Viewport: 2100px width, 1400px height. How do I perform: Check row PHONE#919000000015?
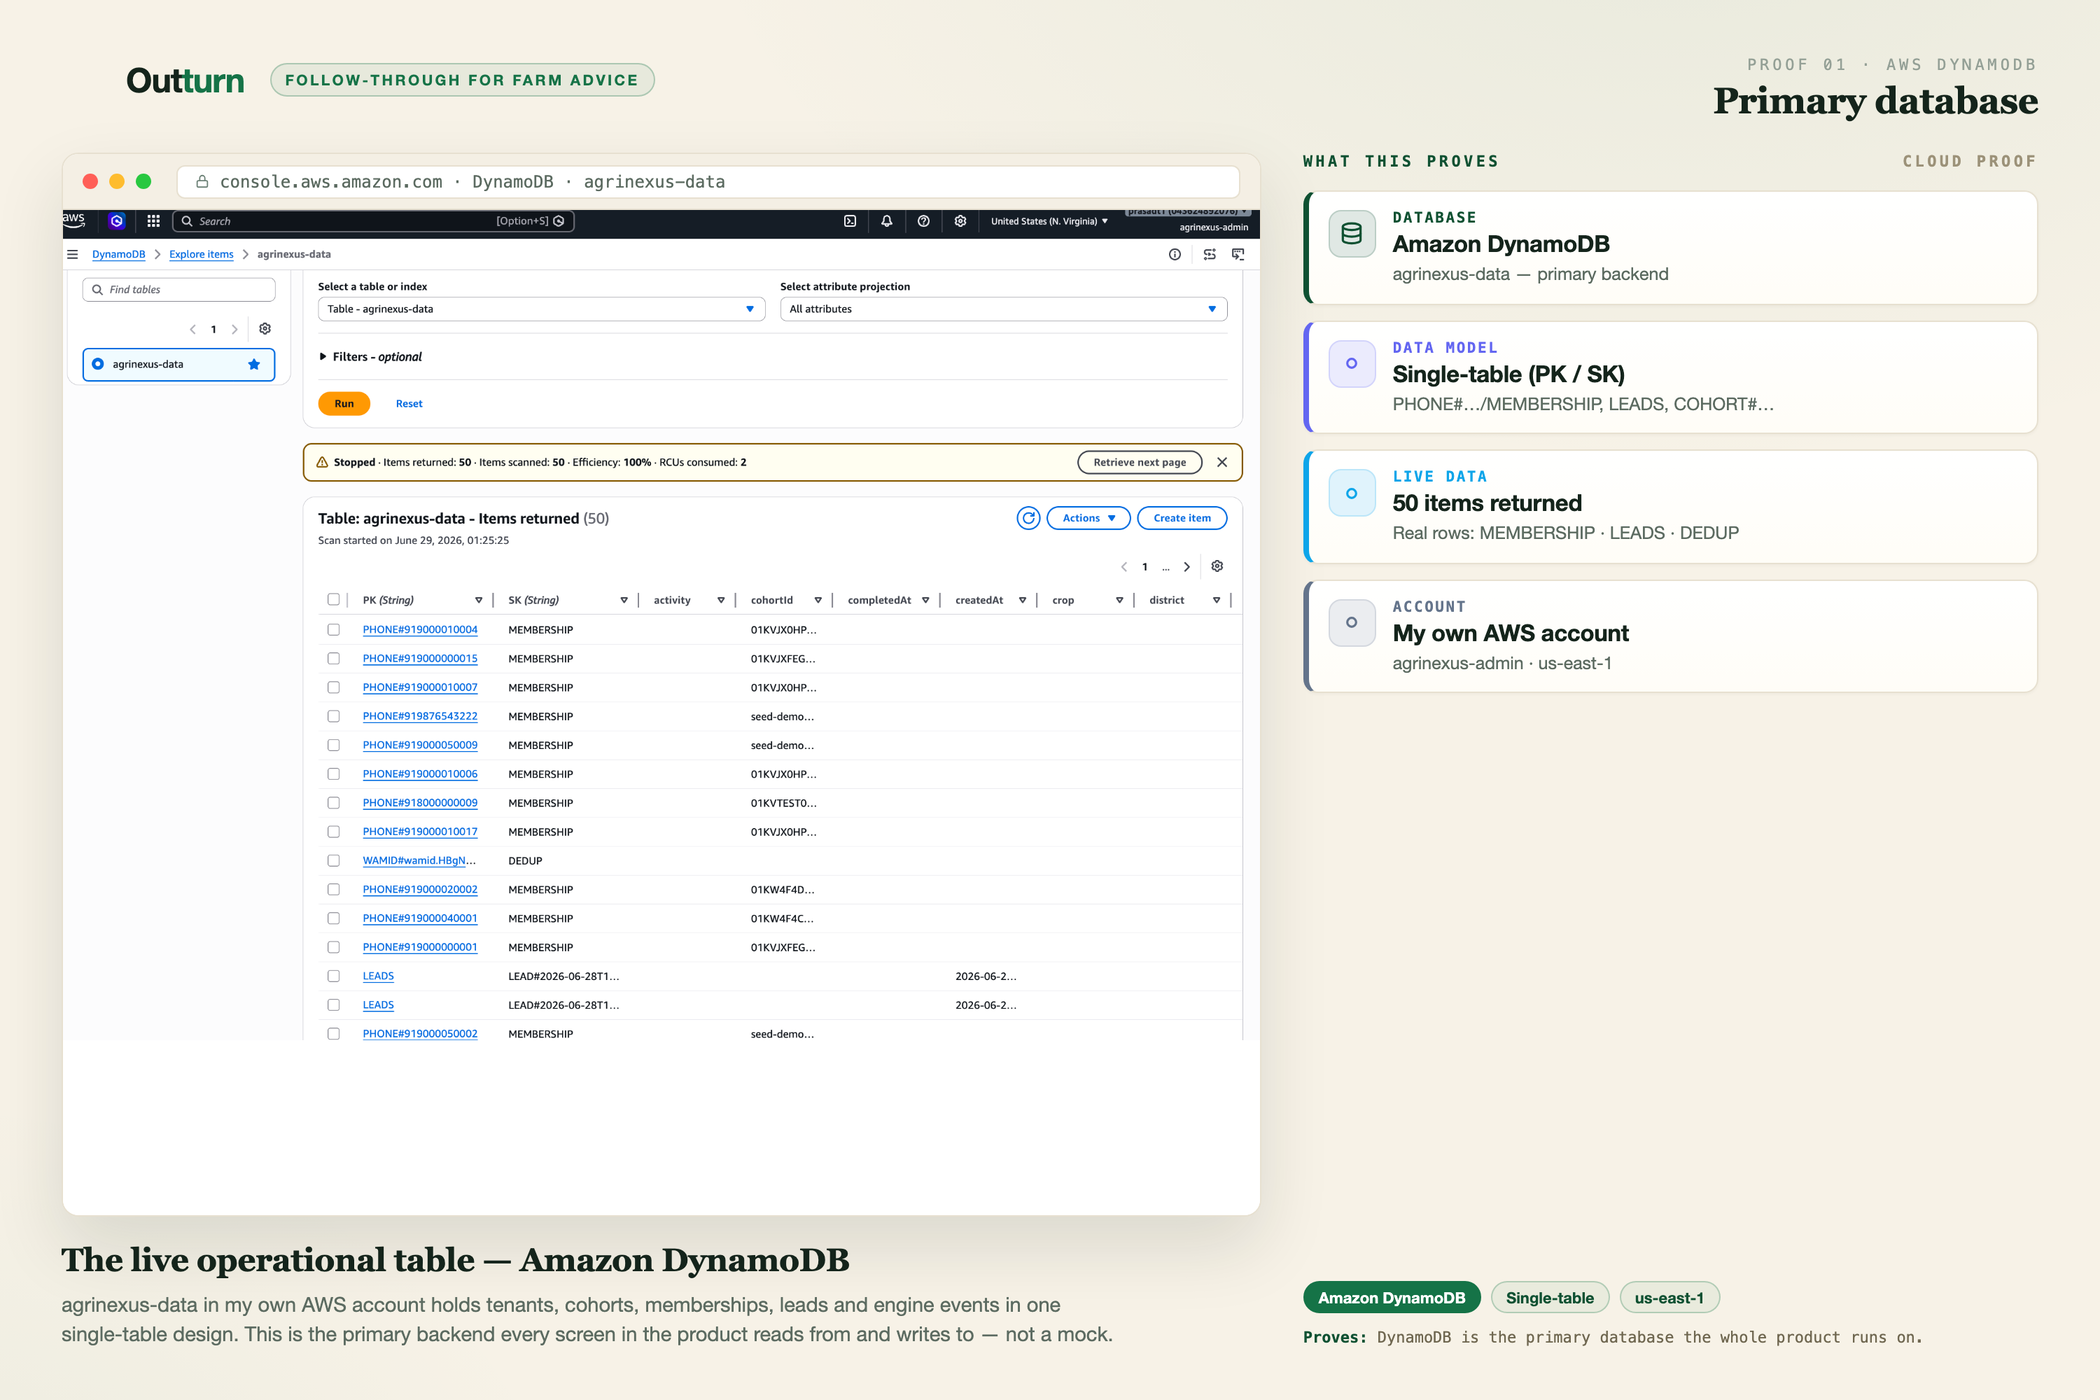(x=333, y=659)
